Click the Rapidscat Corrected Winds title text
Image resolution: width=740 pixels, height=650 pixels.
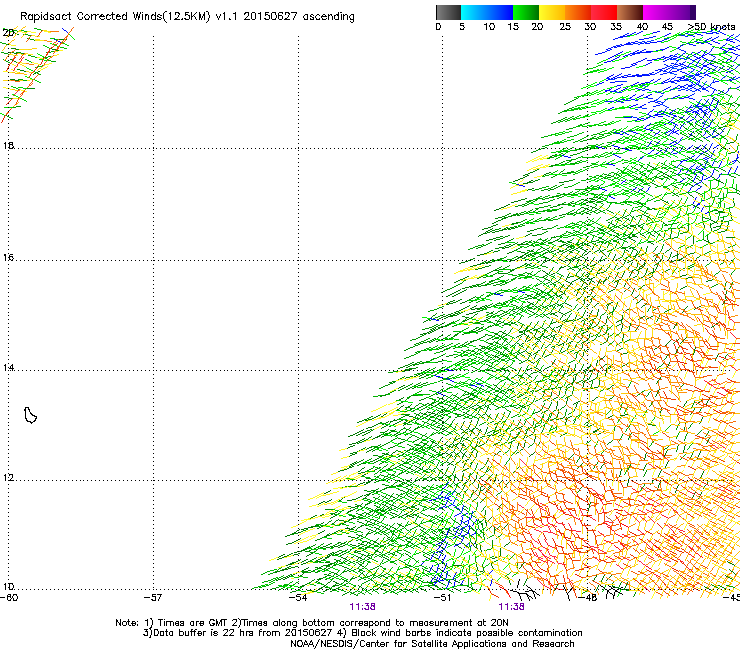[187, 16]
